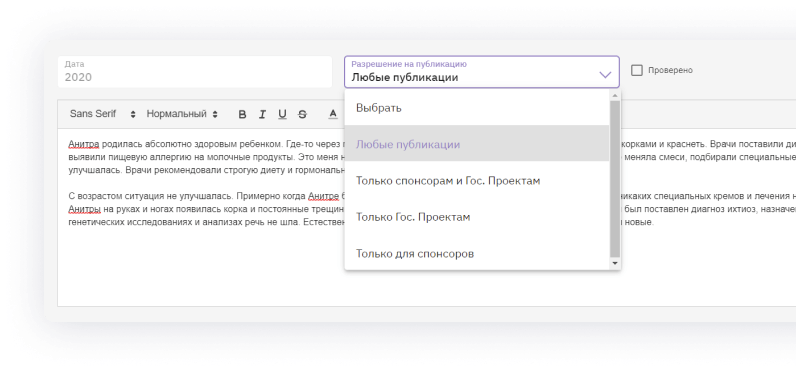This screenshot has height=370, width=796.
Task: Click the text 'С возрастом ситуация не улучшалась'
Action: pos(151,196)
